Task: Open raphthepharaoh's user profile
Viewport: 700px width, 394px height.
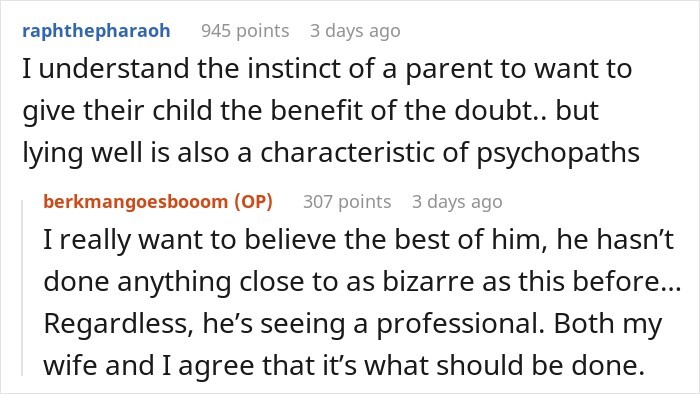Action: click(x=96, y=31)
